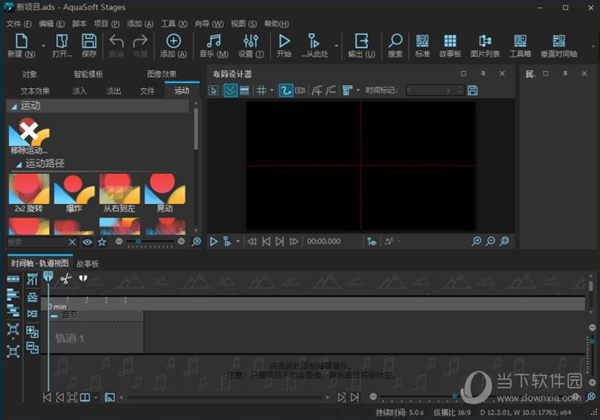Click the 新建 (New) toolbar icon
Image resolution: width=600 pixels, height=420 pixels.
click(x=21, y=41)
